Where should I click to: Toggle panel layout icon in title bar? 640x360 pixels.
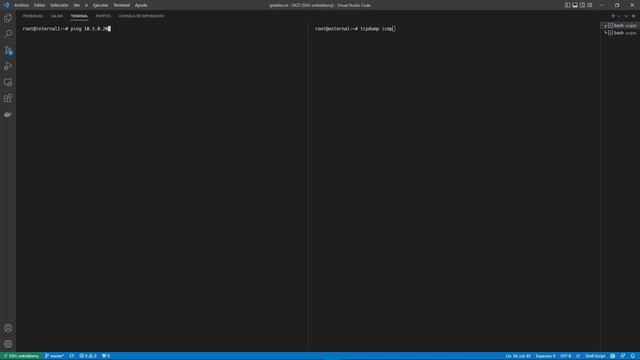pyautogui.click(x=575, y=5)
